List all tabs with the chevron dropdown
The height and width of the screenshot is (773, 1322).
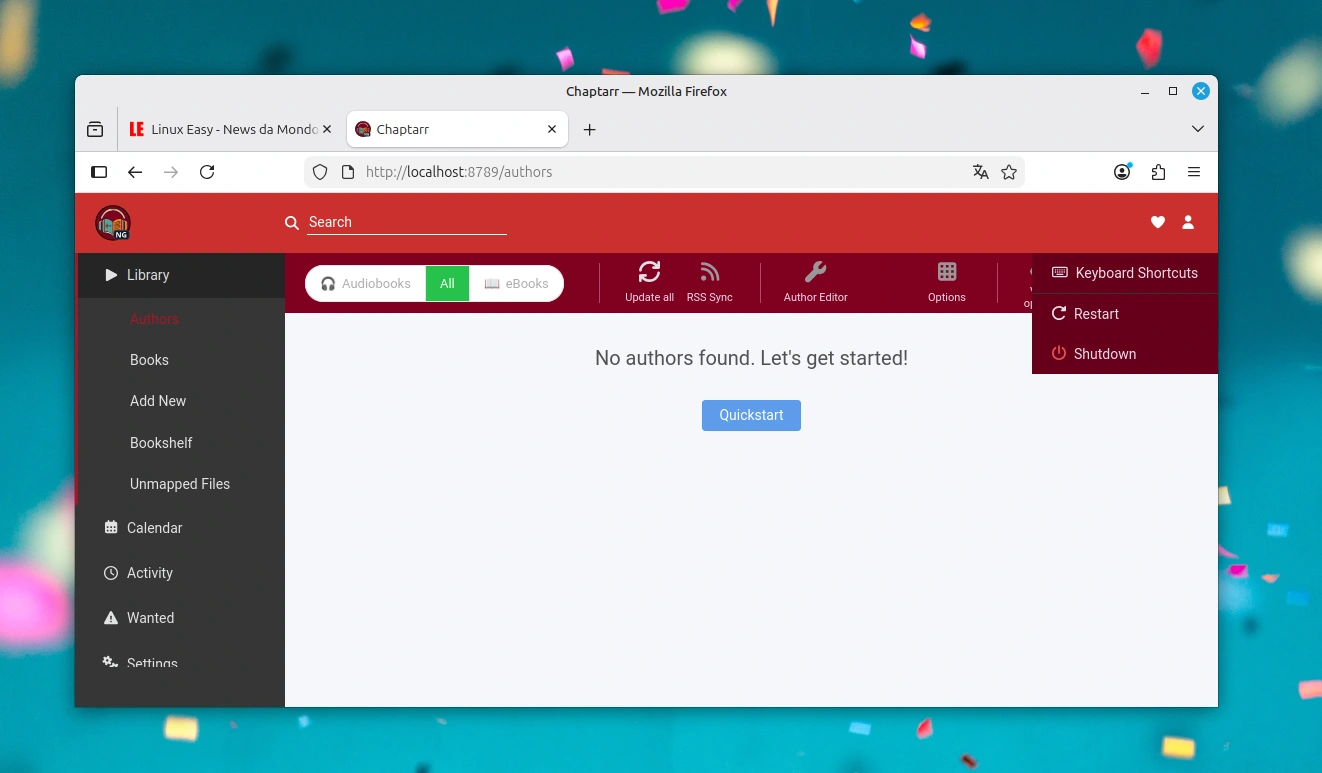pos(1198,129)
